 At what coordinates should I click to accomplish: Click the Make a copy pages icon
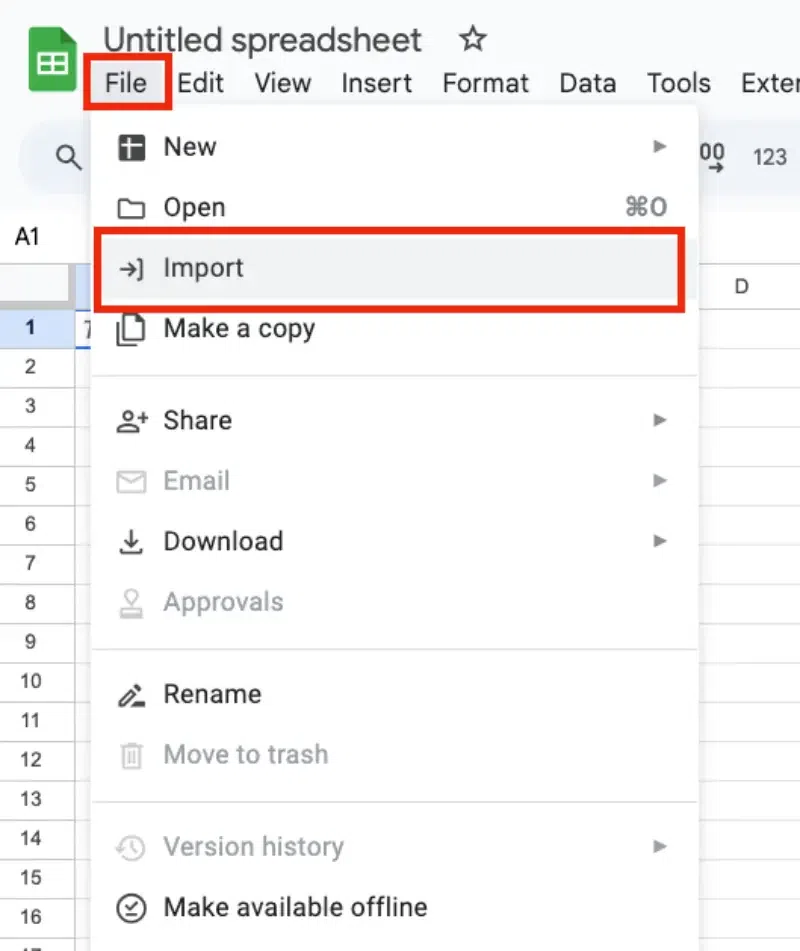point(131,328)
